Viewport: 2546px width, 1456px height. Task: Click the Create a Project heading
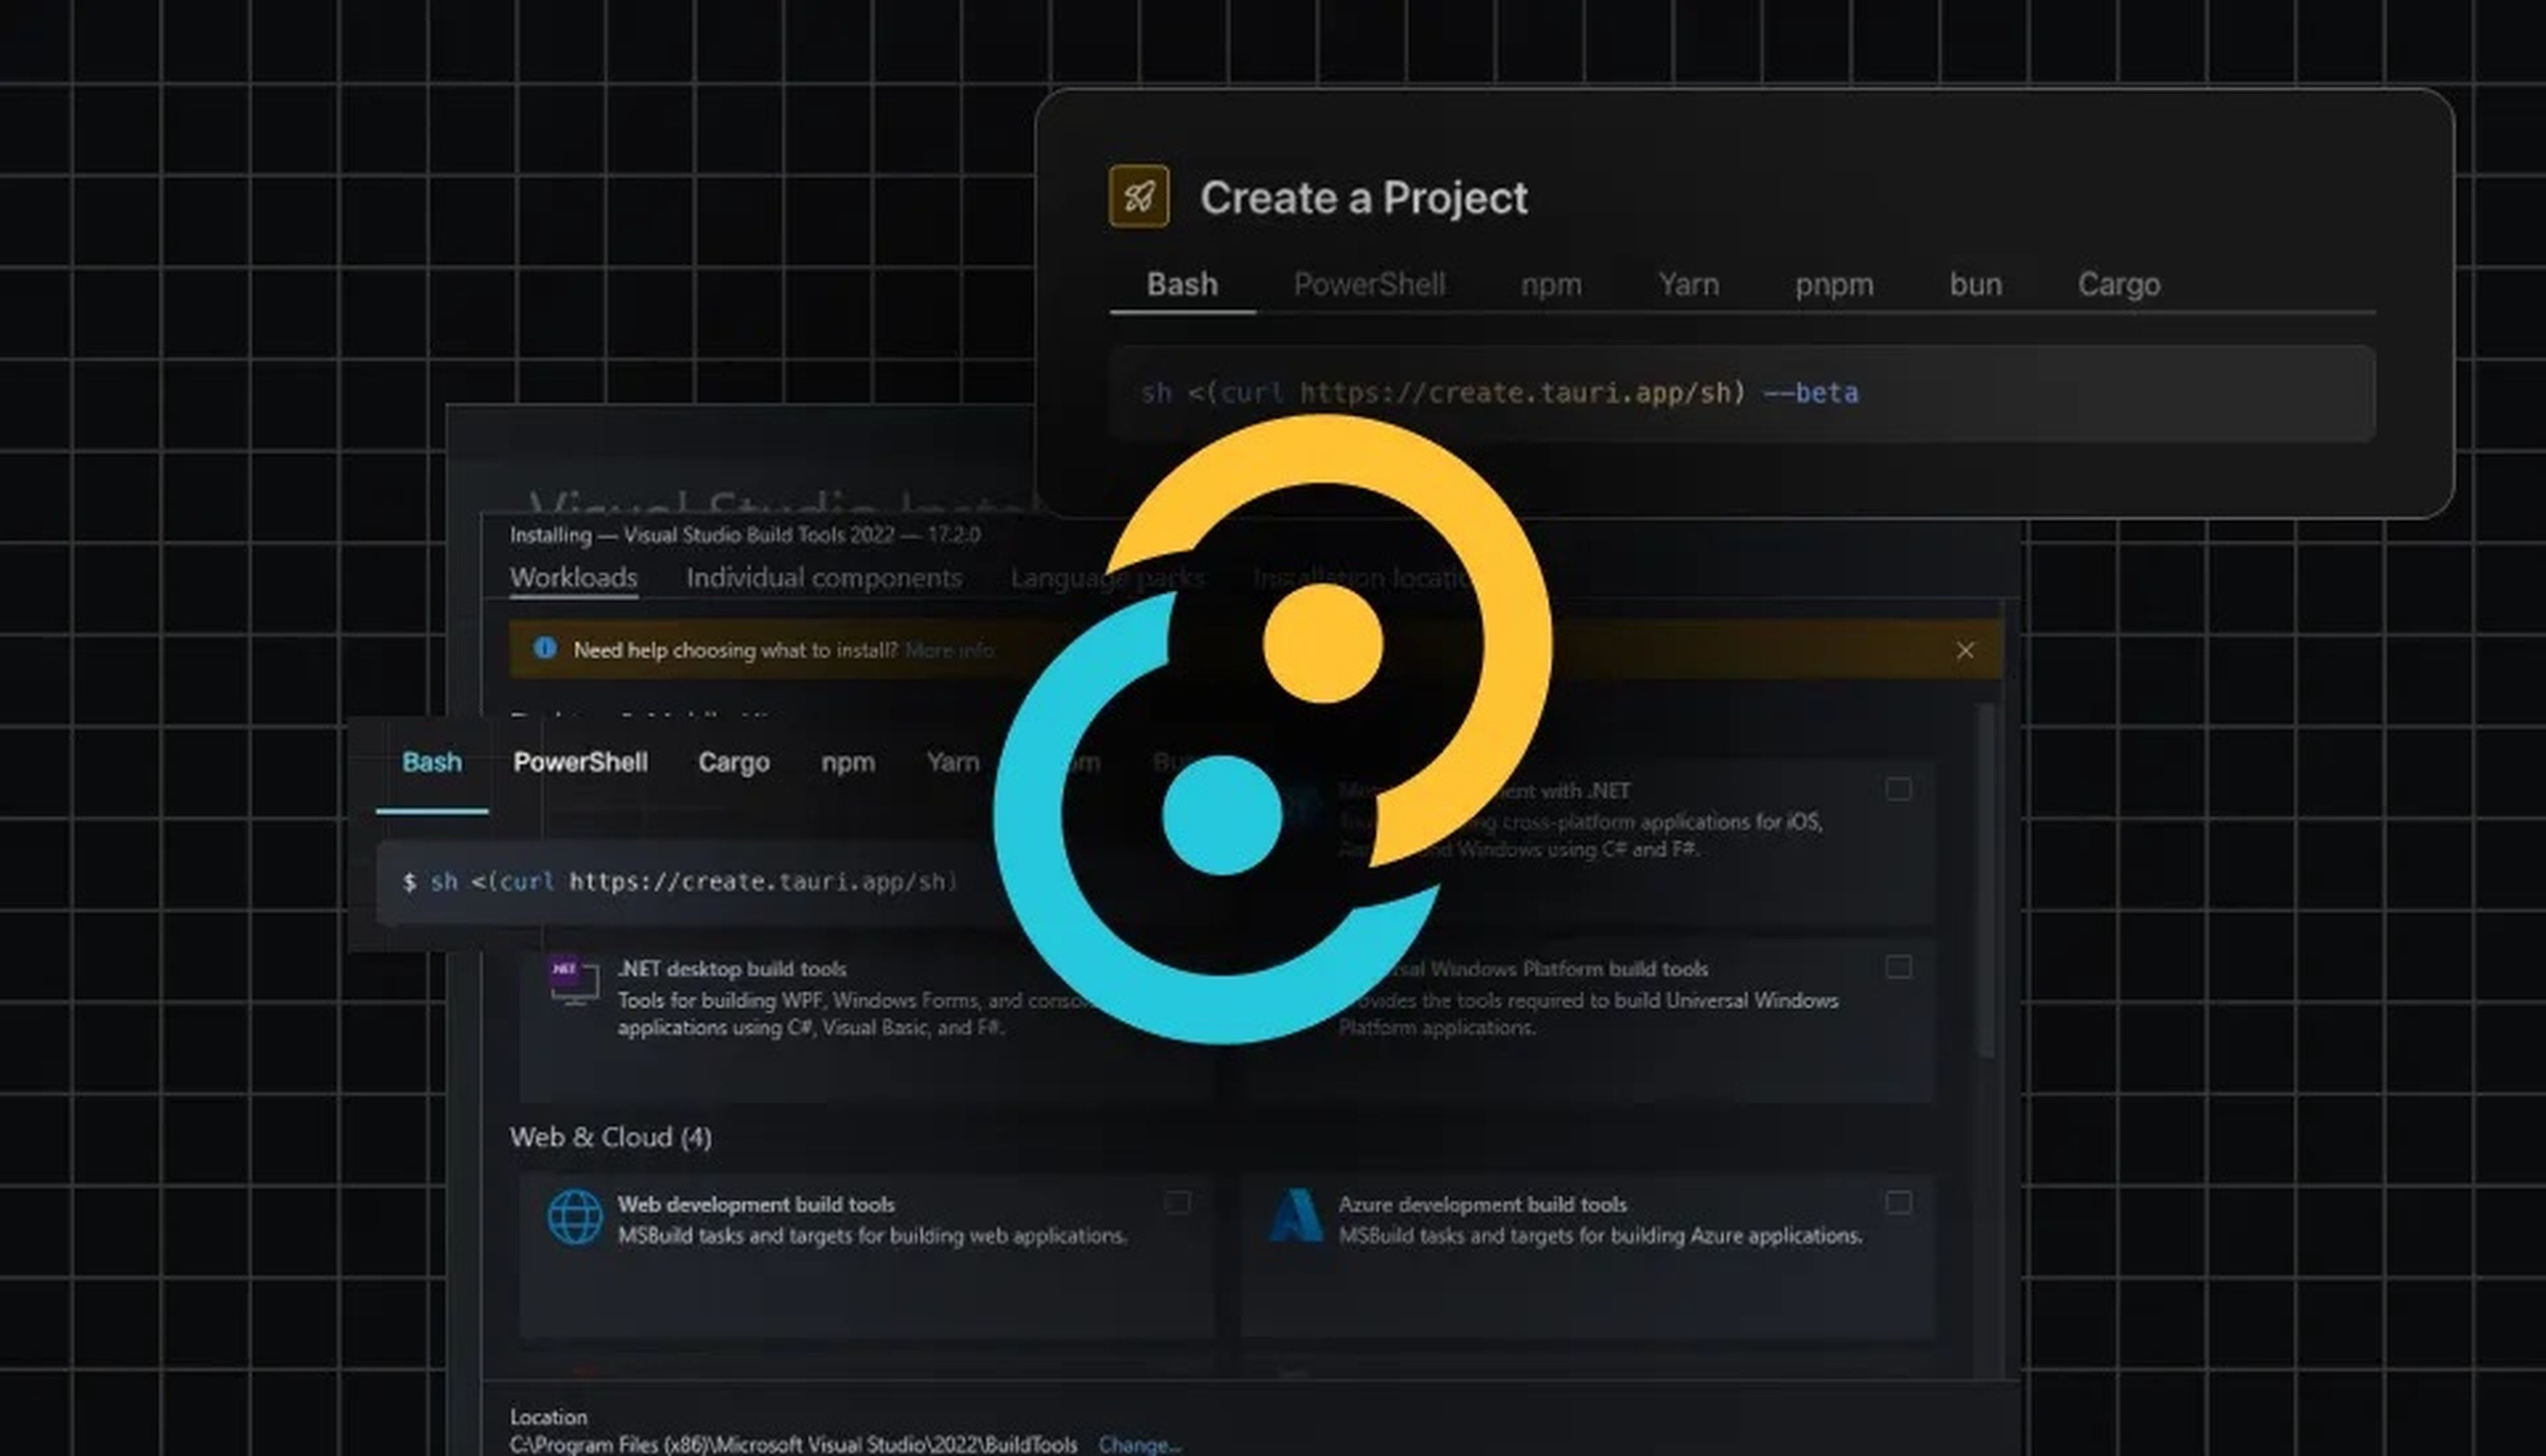(x=1363, y=198)
